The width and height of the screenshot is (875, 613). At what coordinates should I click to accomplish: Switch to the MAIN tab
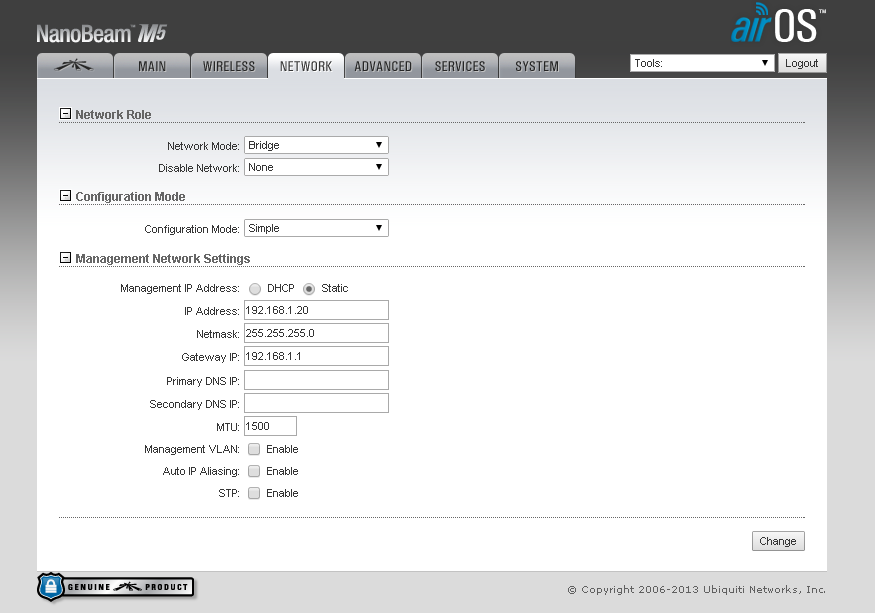pyautogui.click(x=152, y=66)
